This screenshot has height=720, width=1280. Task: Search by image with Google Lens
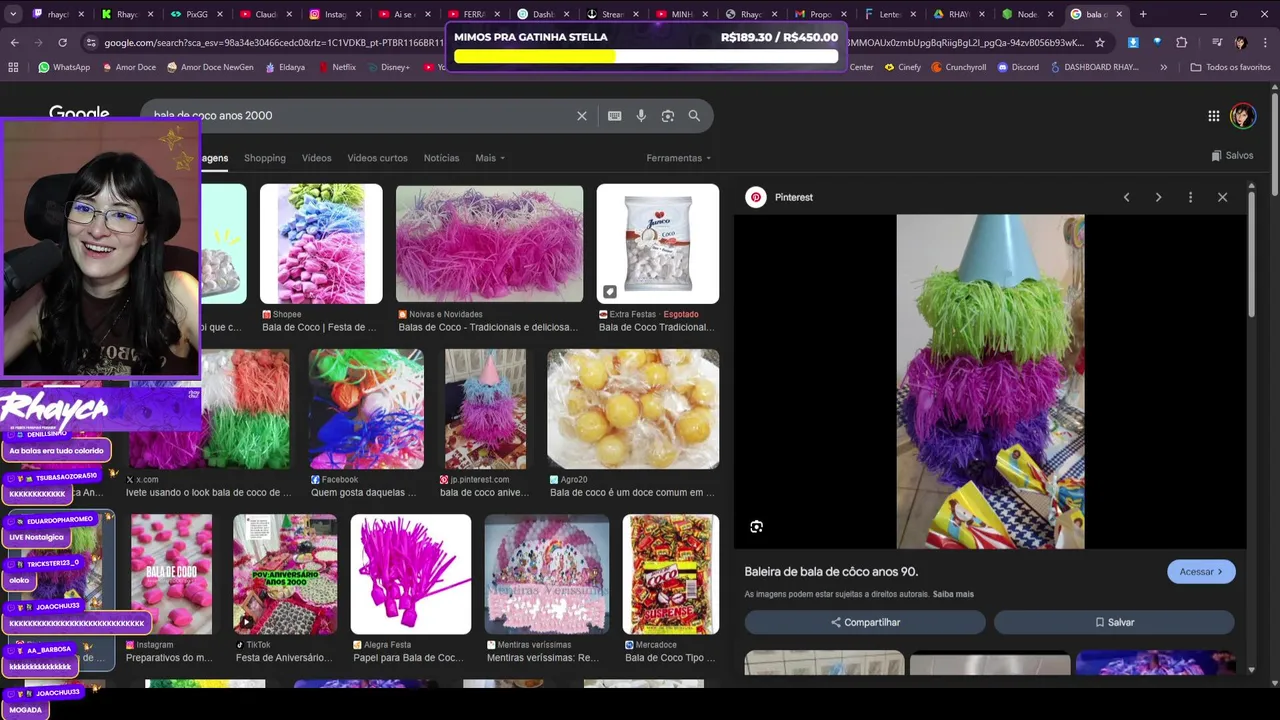pos(668,116)
